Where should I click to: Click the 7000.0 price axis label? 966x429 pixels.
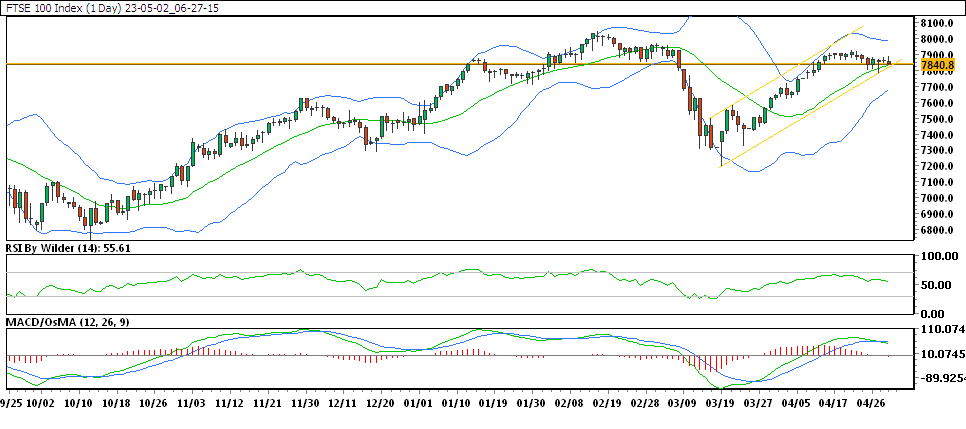tap(937, 198)
